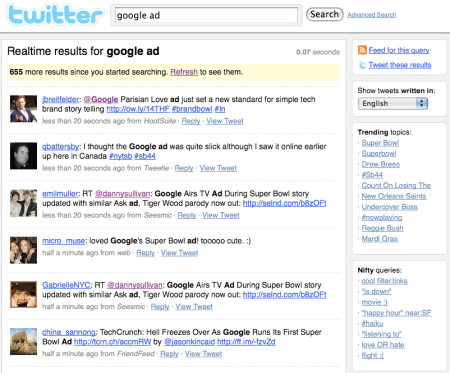Screen dimensions: 450x373
Task: Open trending topic New Orleans Saints
Action: pyautogui.click(x=394, y=196)
